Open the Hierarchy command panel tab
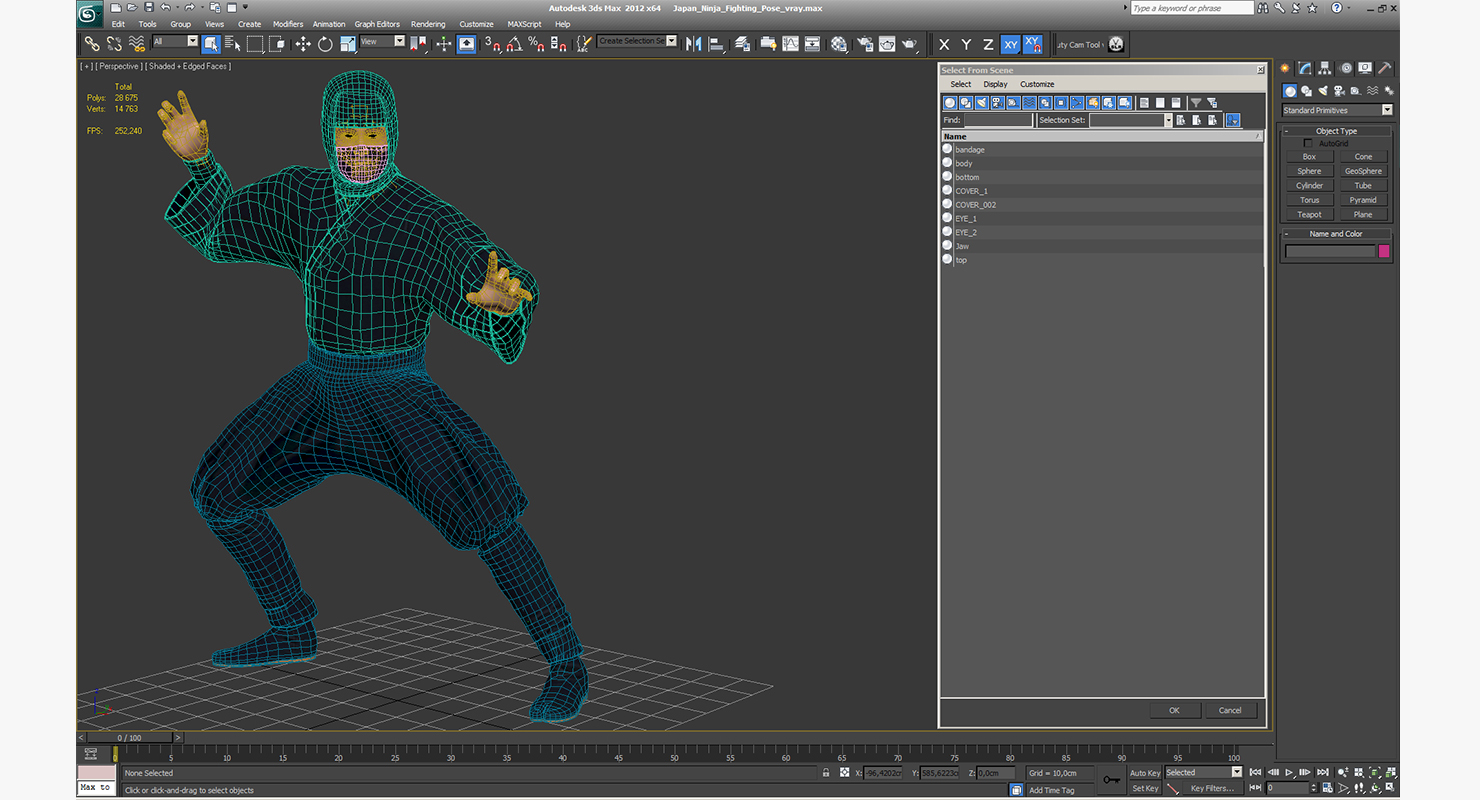 pos(1325,69)
